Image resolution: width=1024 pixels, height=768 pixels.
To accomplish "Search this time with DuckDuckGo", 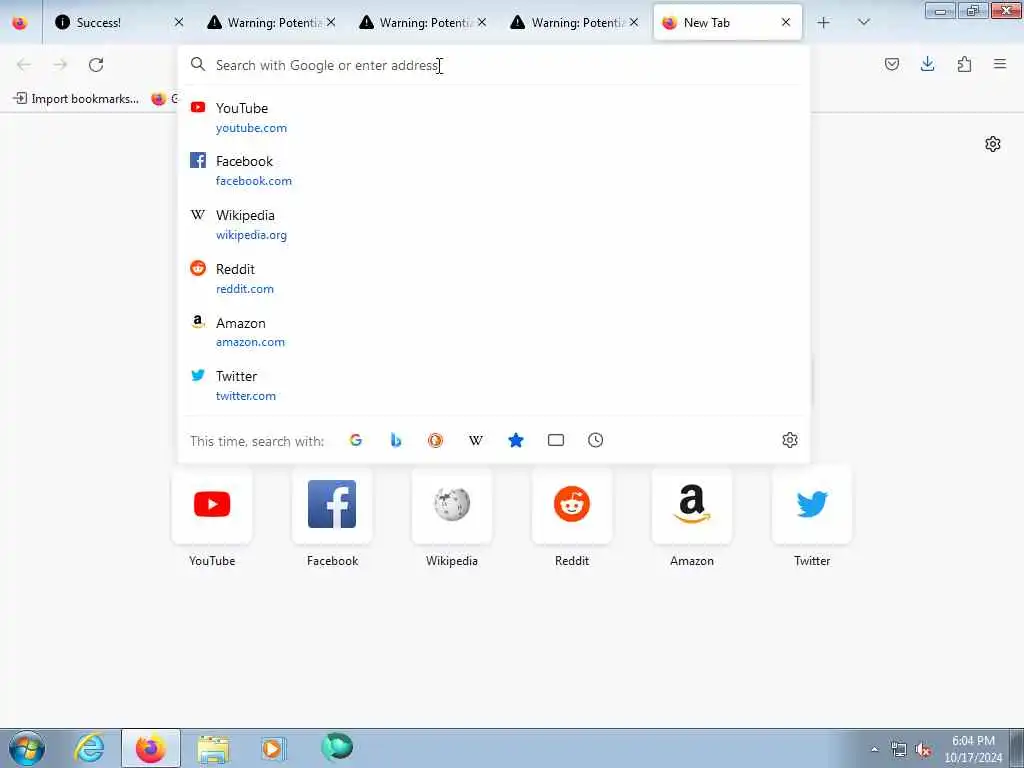I will point(436,440).
